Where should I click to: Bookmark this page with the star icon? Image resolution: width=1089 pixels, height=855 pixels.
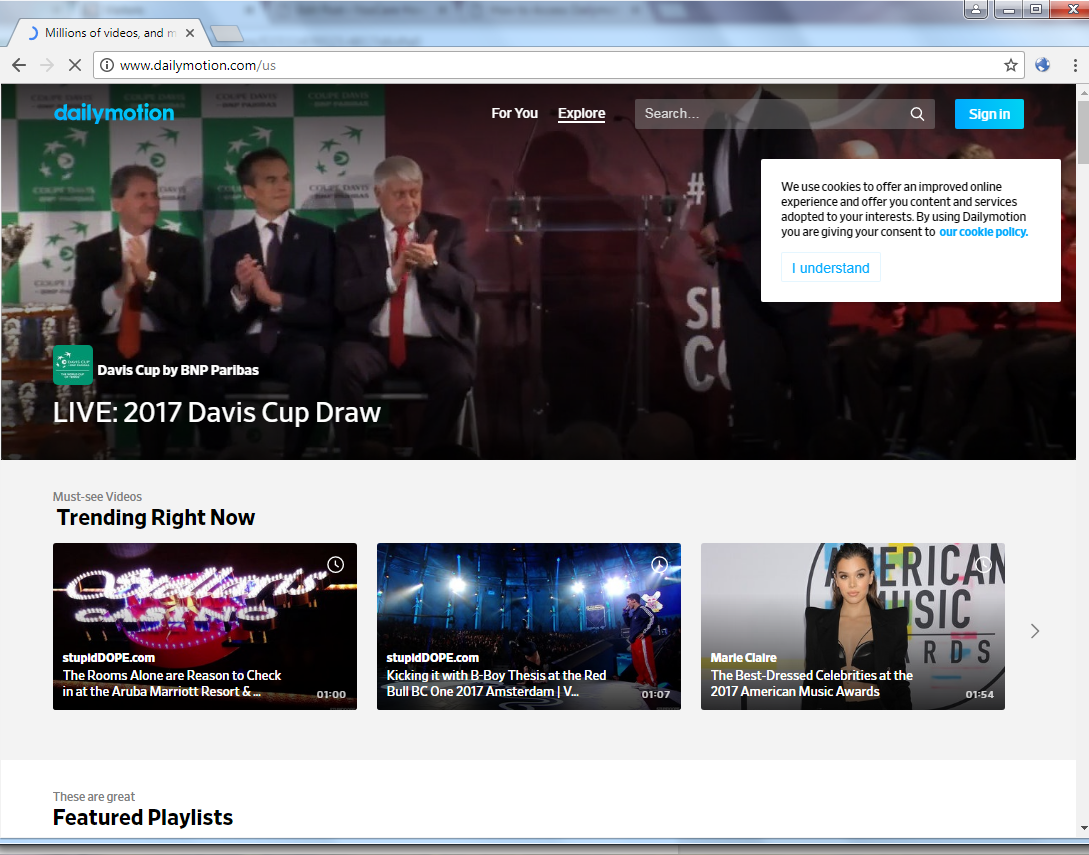(1011, 65)
